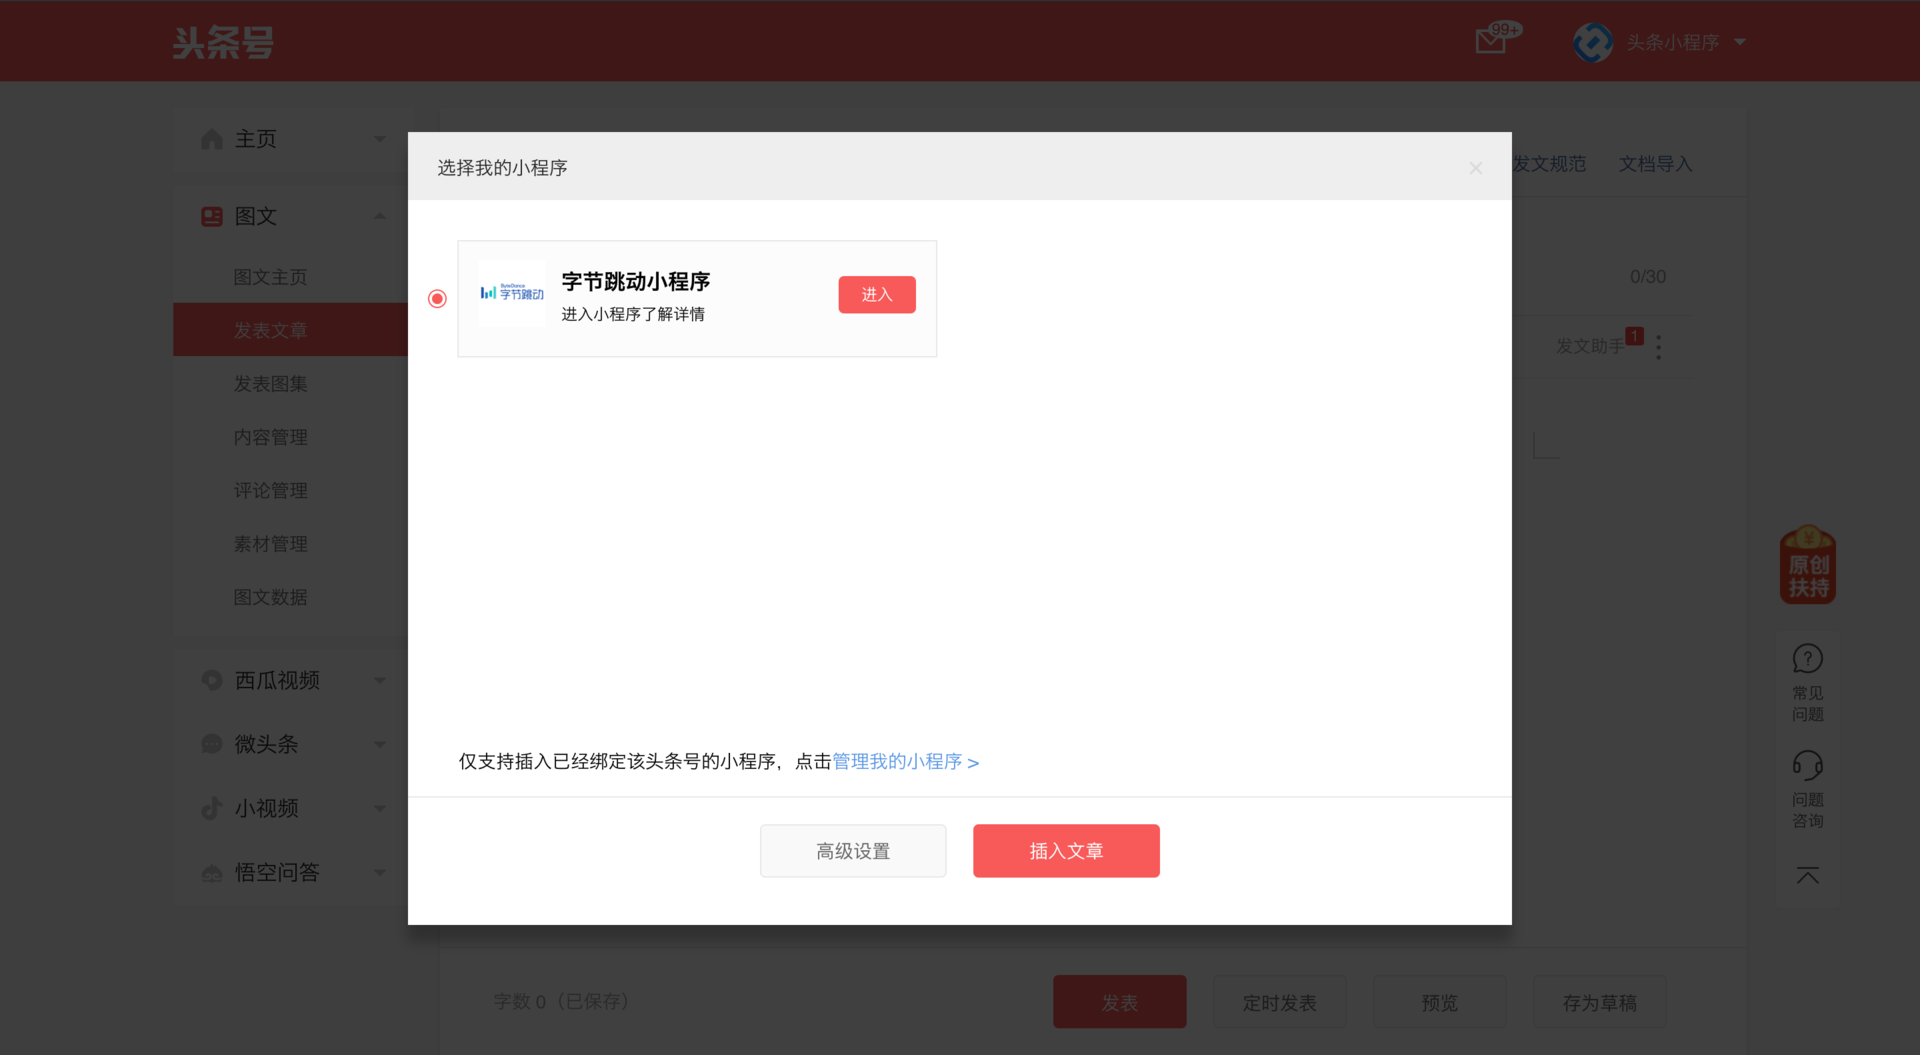Click the 0/30 title character counter

pos(1648,277)
